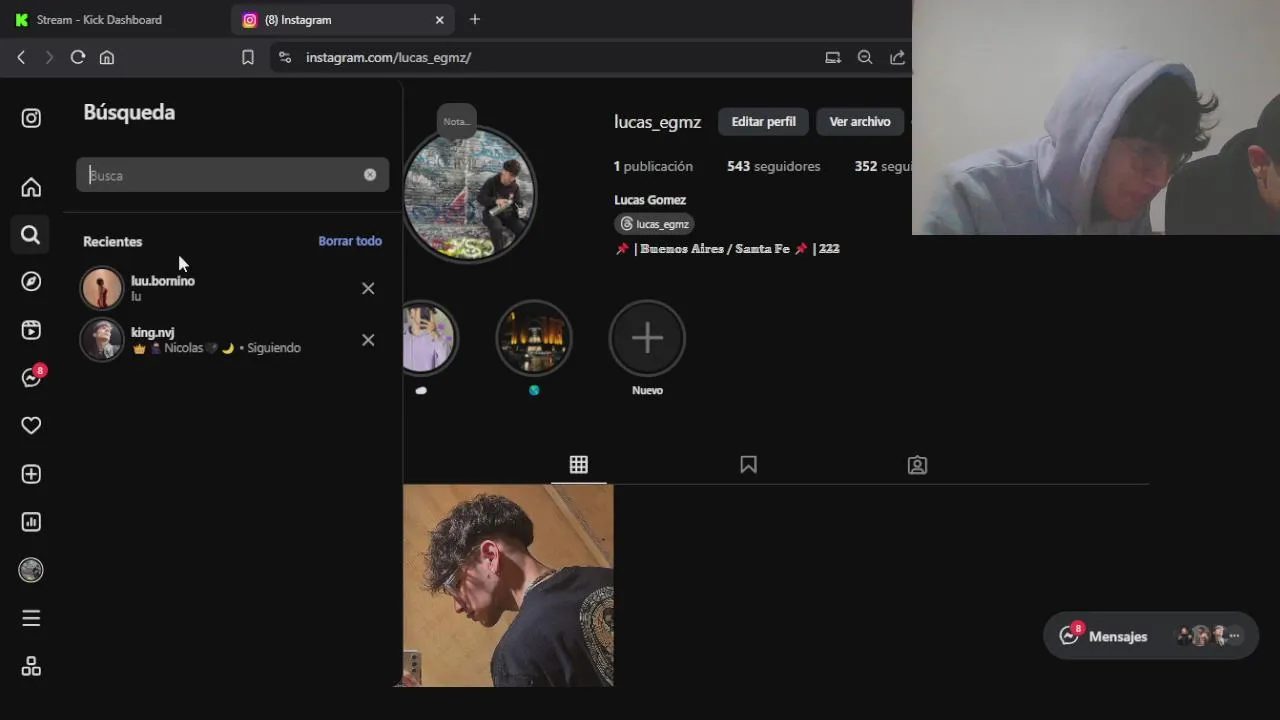The width and height of the screenshot is (1280, 720).
Task: Open Messenger icon with 8 badge
Action: tap(32, 377)
